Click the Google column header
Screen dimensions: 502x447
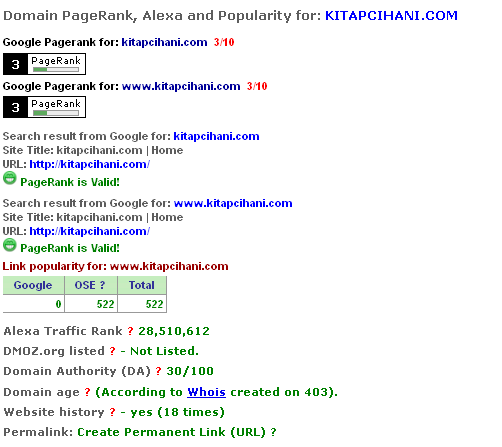(x=33, y=285)
